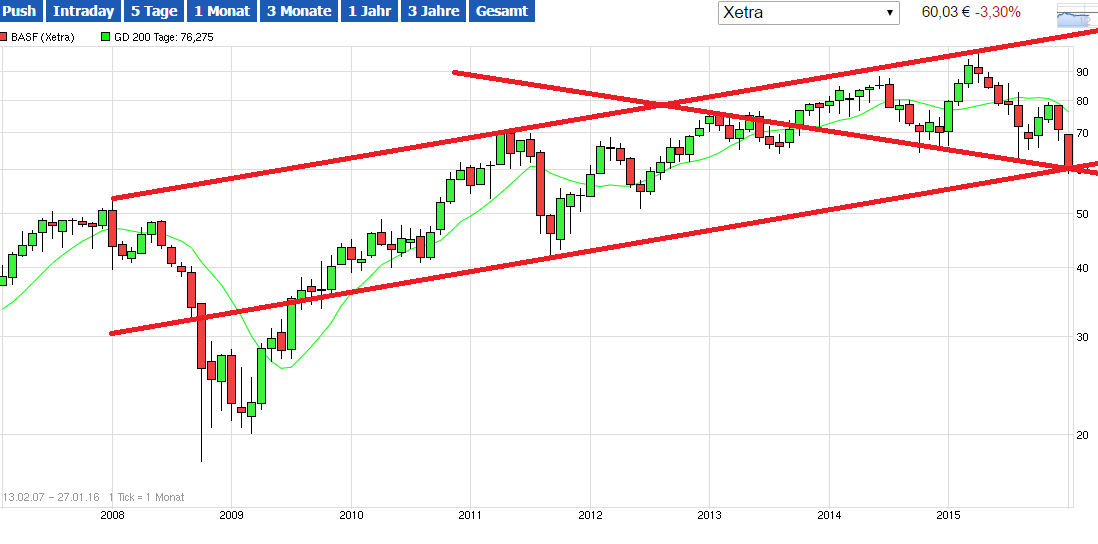
Task: Click the 2013 year axis label
Action: tap(710, 516)
